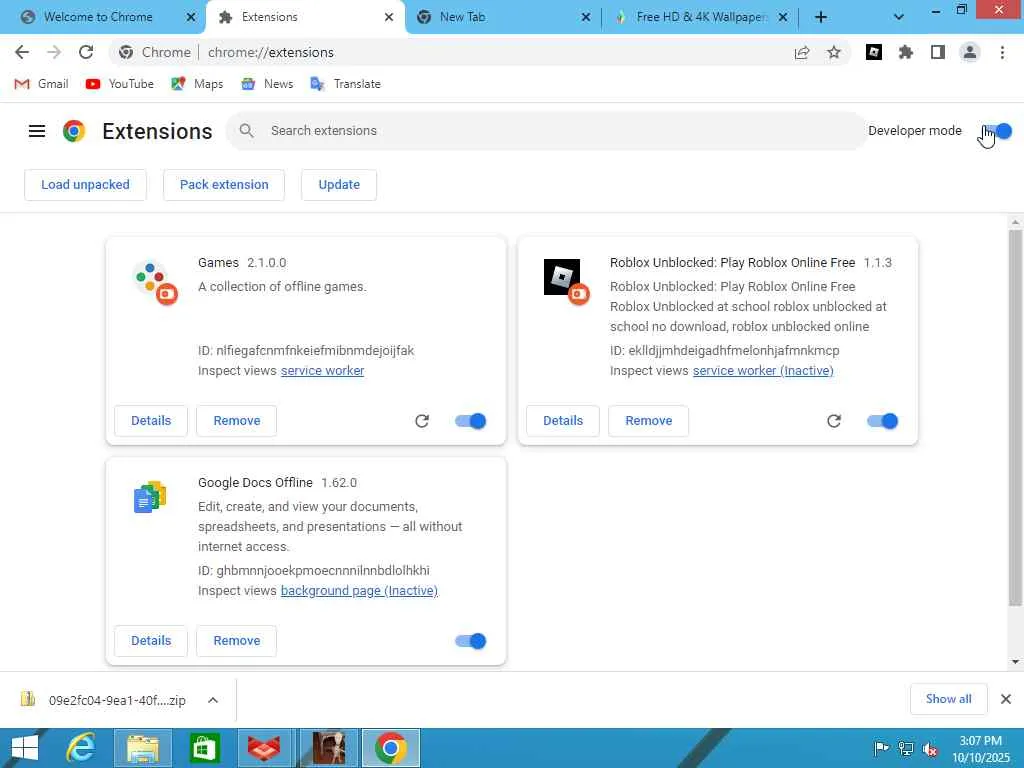Close the New Tab tab
This screenshot has width=1024, height=768.
[x=586, y=17]
